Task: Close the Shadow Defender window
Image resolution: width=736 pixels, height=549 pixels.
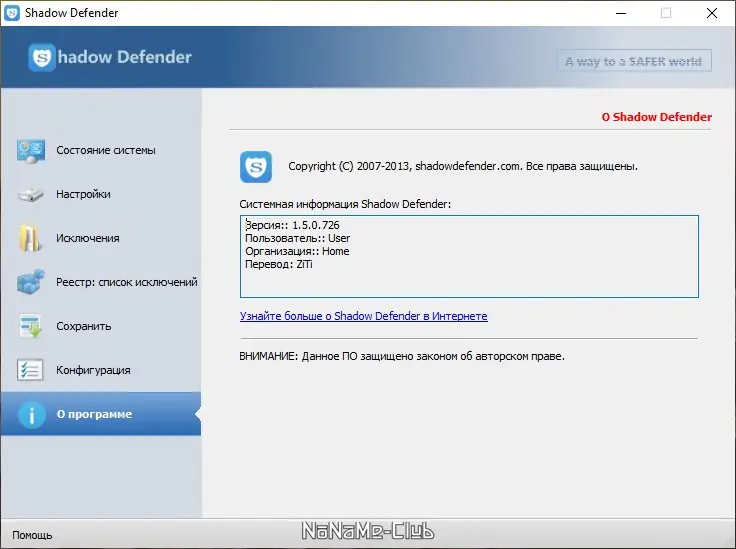Action: pyautogui.click(x=712, y=13)
